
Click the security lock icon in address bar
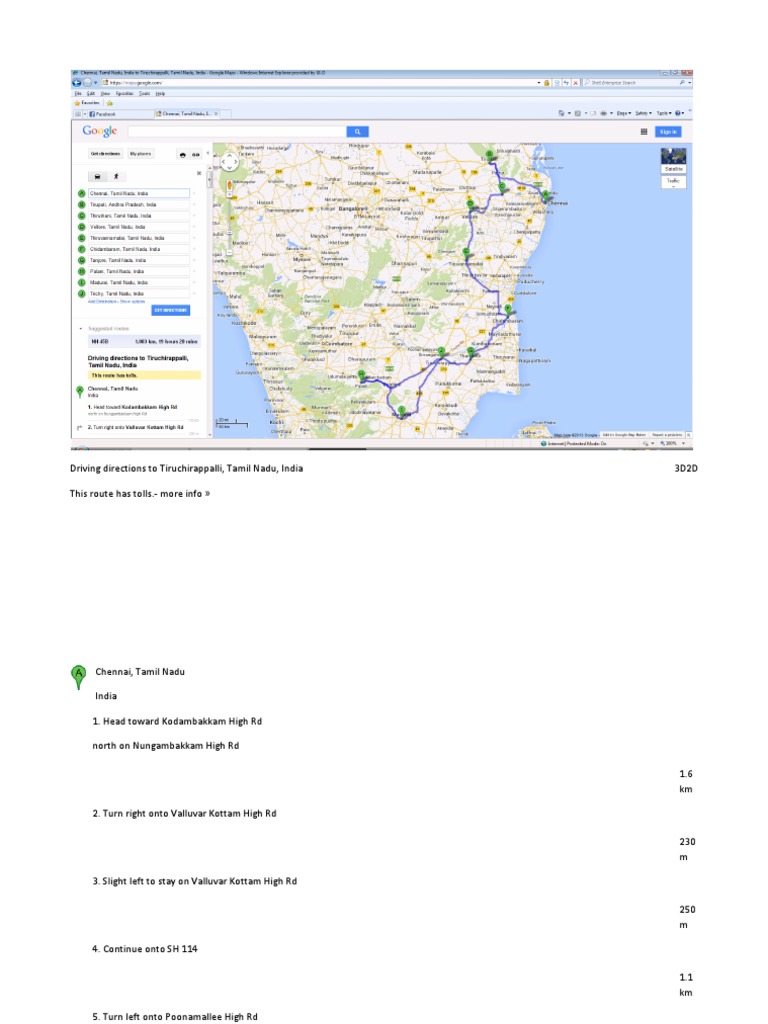(547, 83)
